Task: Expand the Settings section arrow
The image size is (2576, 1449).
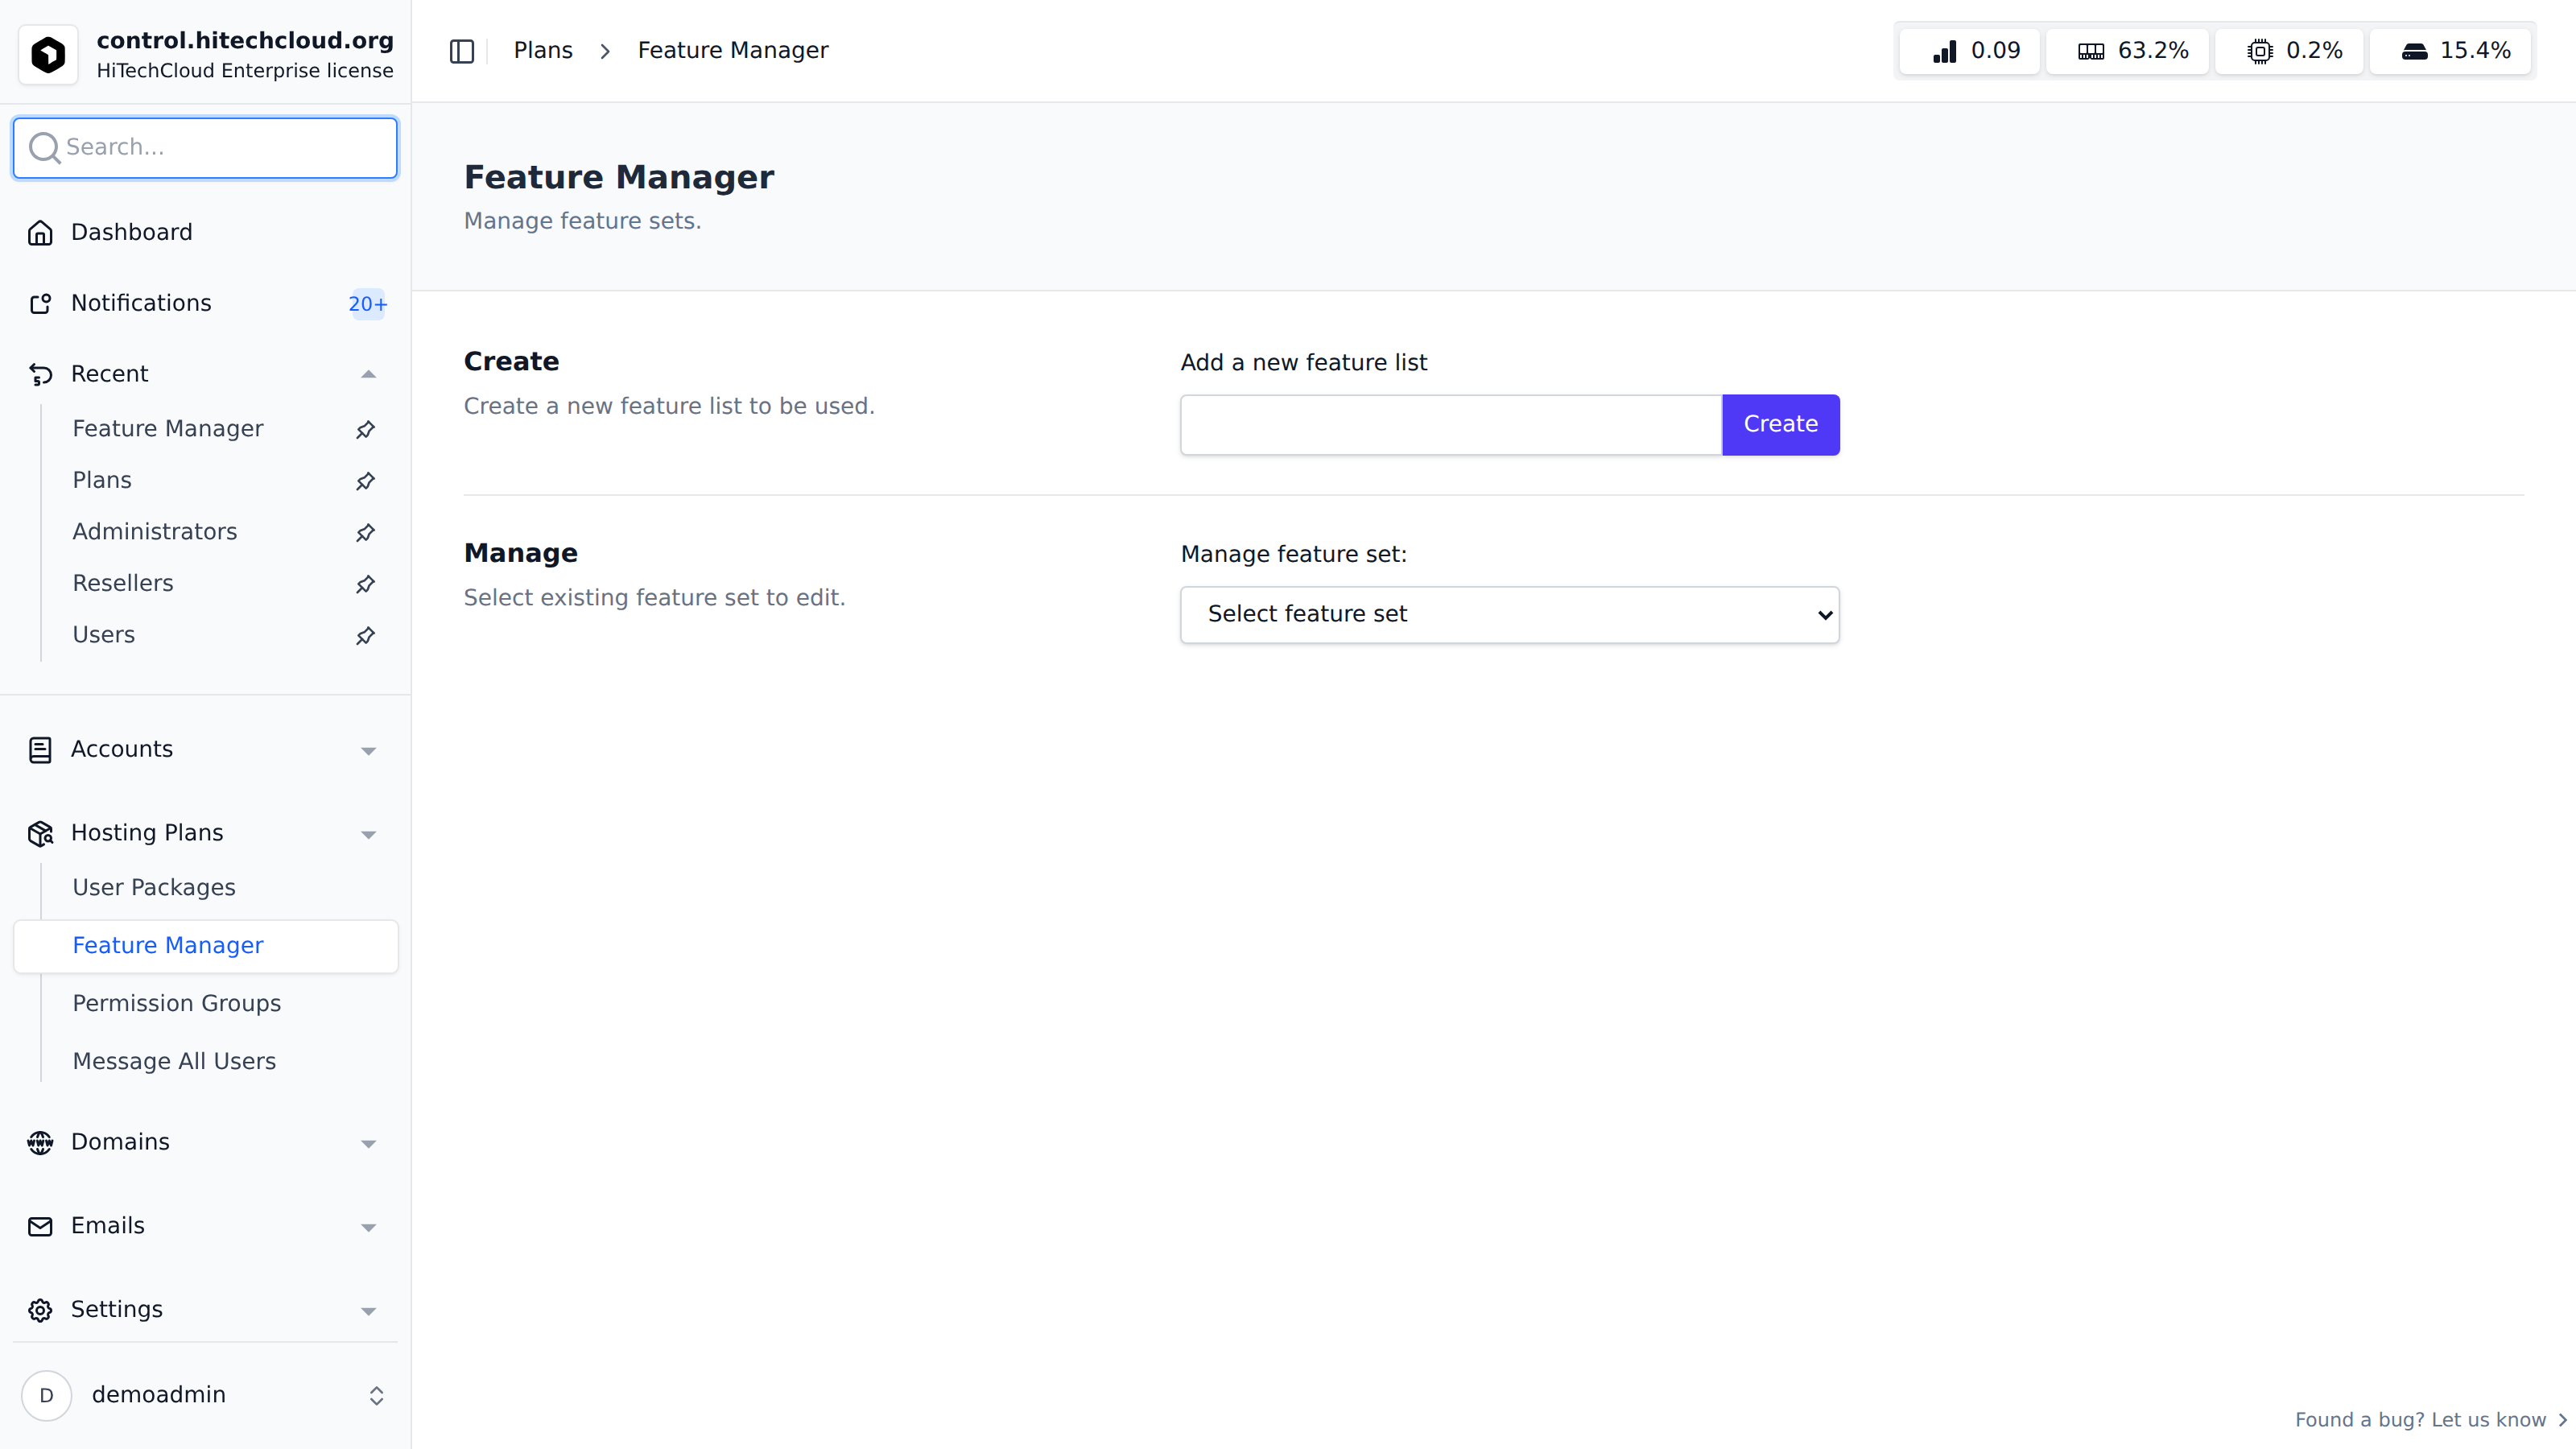Action: [x=368, y=1312]
